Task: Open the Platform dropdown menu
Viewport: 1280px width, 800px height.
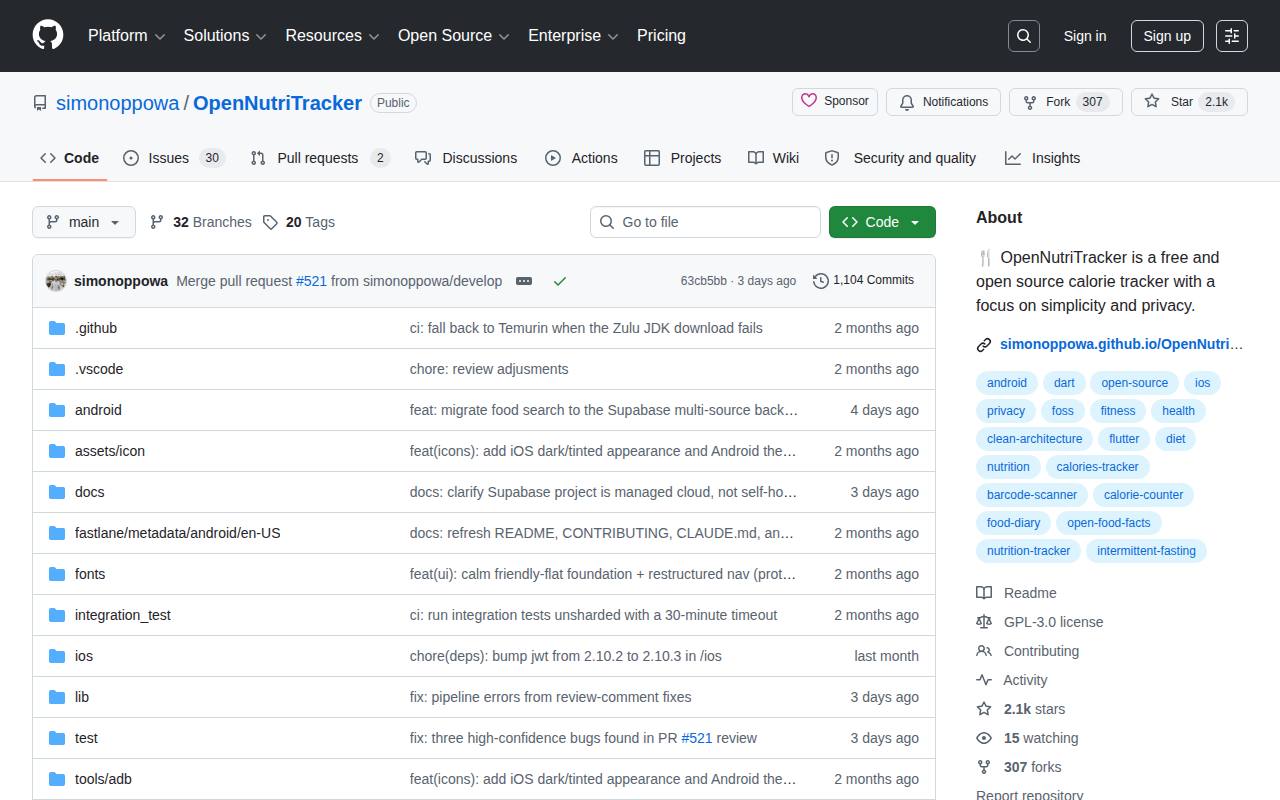Action: [x=126, y=36]
